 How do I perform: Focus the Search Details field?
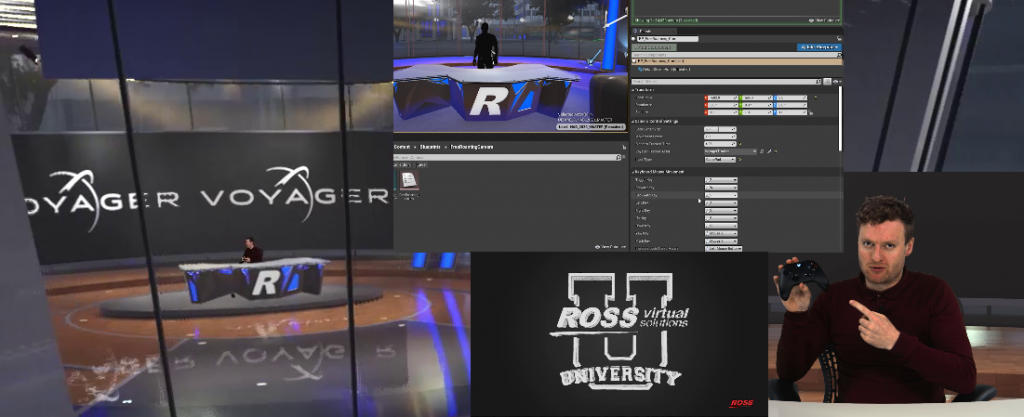click(x=726, y=82)
